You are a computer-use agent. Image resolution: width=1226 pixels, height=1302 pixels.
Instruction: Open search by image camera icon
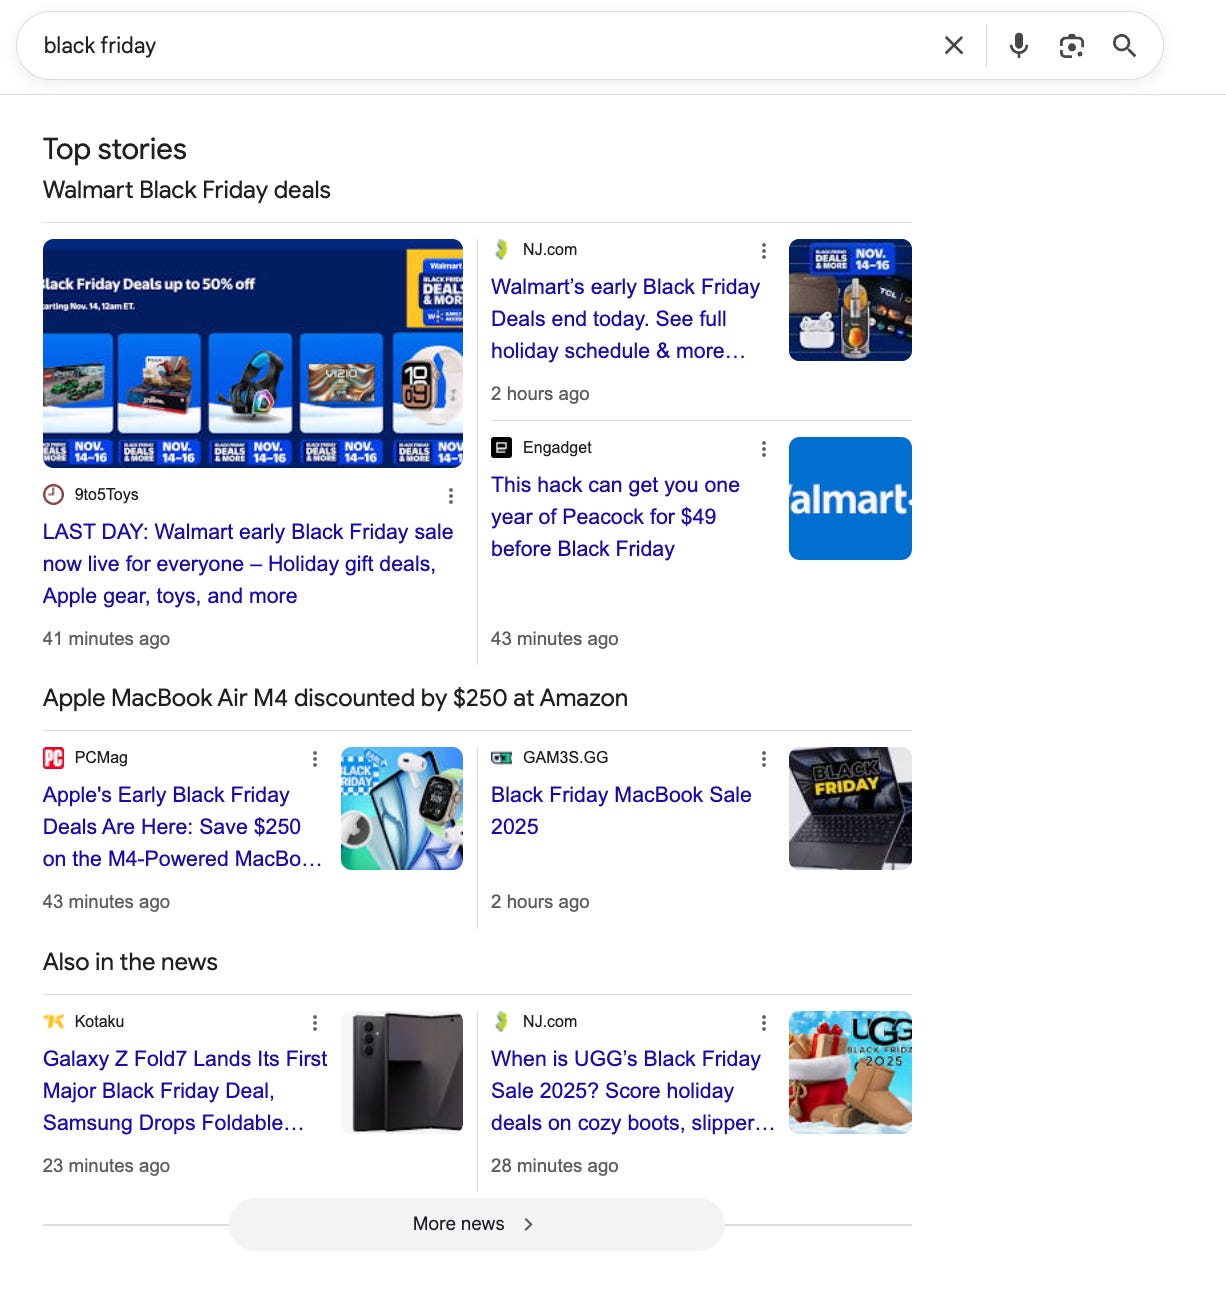click(x=1072, y=46)
